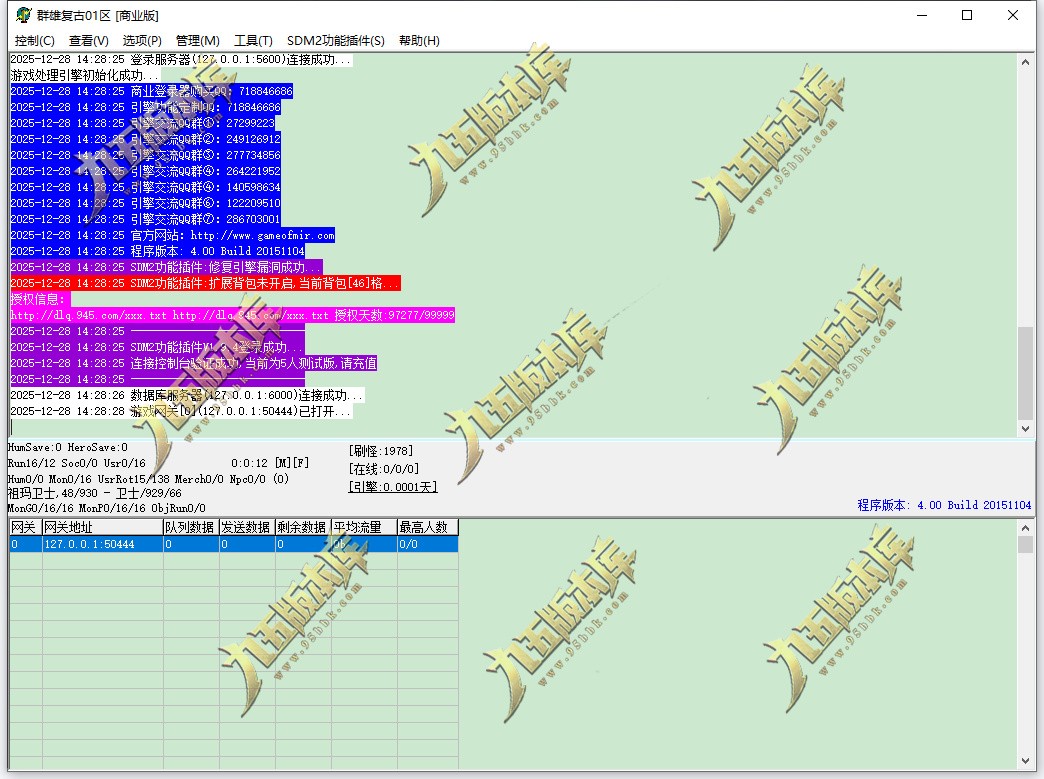
Task: Select gateway row 127.0.0.1:50444
Action: 234,544
